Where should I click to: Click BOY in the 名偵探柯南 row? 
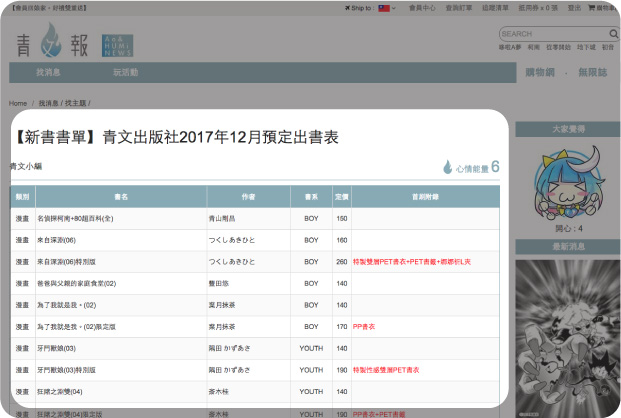tap(311, 219)
